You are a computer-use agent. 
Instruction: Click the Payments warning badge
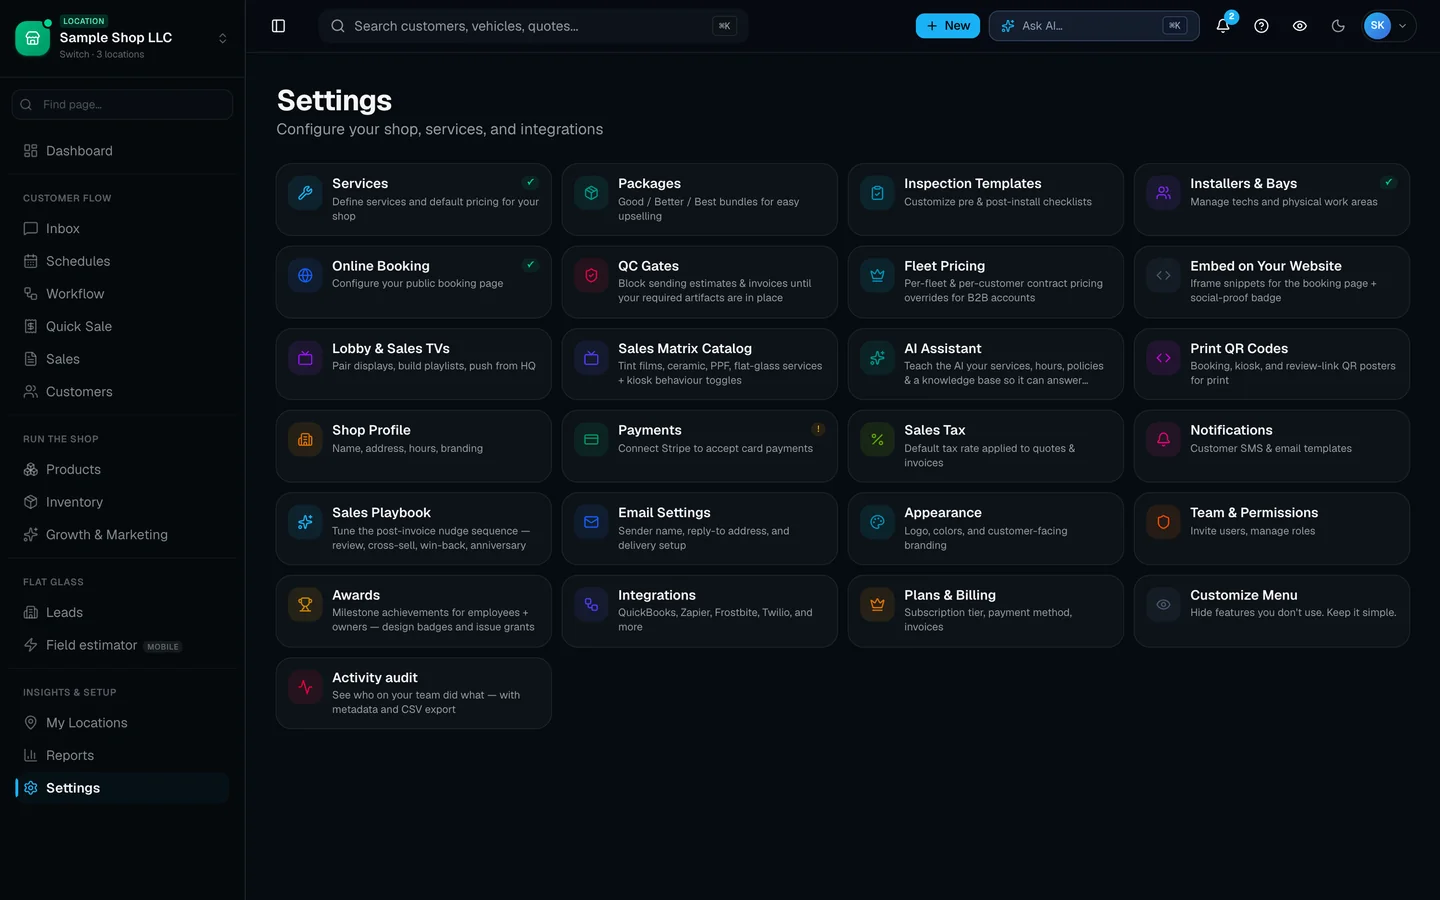(x=817, y=429)
